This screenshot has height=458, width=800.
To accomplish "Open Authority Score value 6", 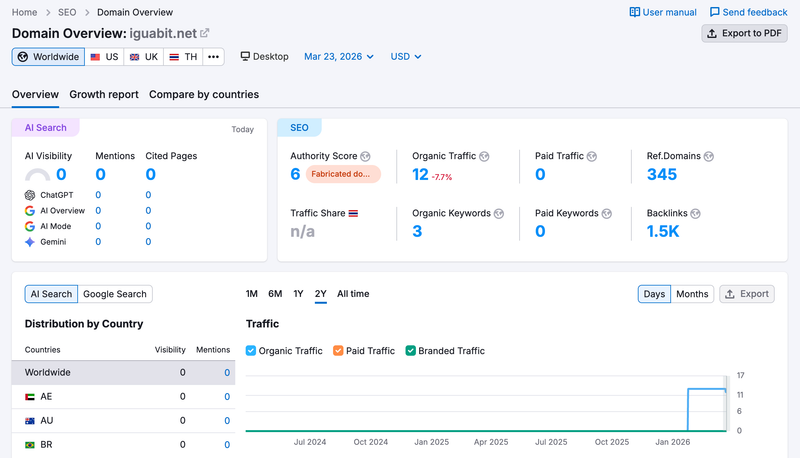I will 295,174.
